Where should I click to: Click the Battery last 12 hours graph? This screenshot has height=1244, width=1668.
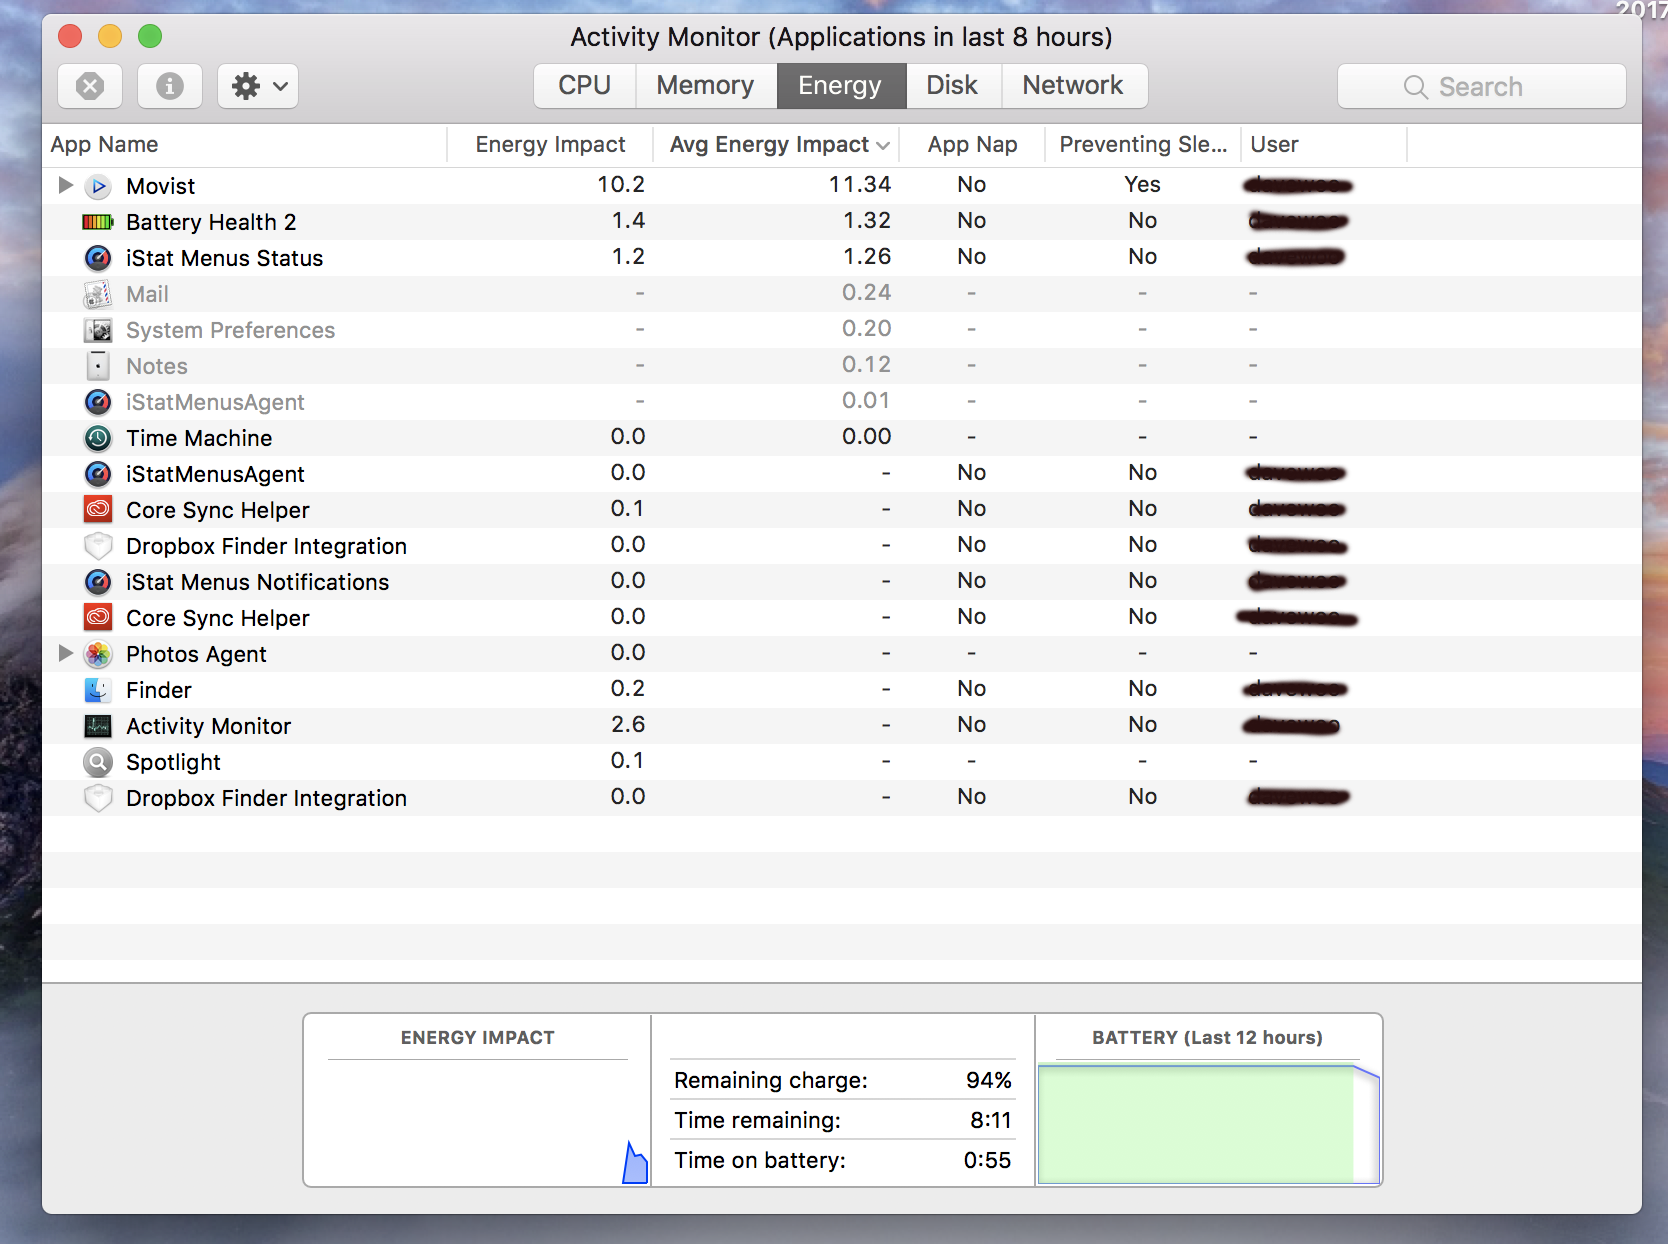point(1208,1124)
